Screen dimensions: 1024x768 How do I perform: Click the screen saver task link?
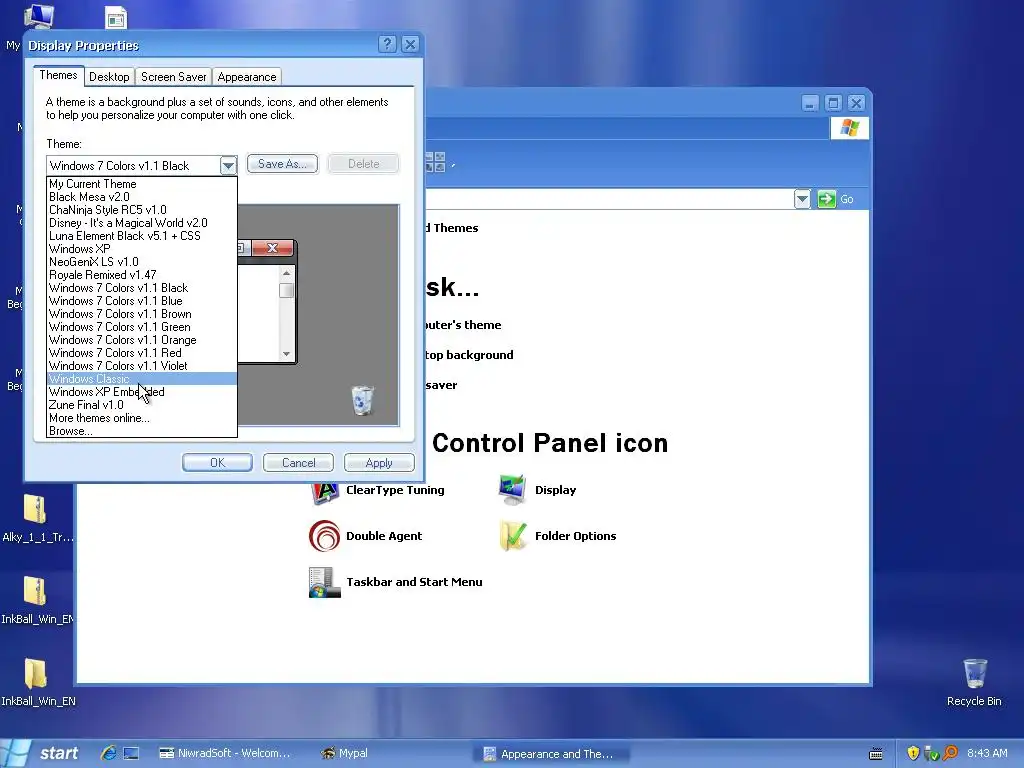point(441,385)
